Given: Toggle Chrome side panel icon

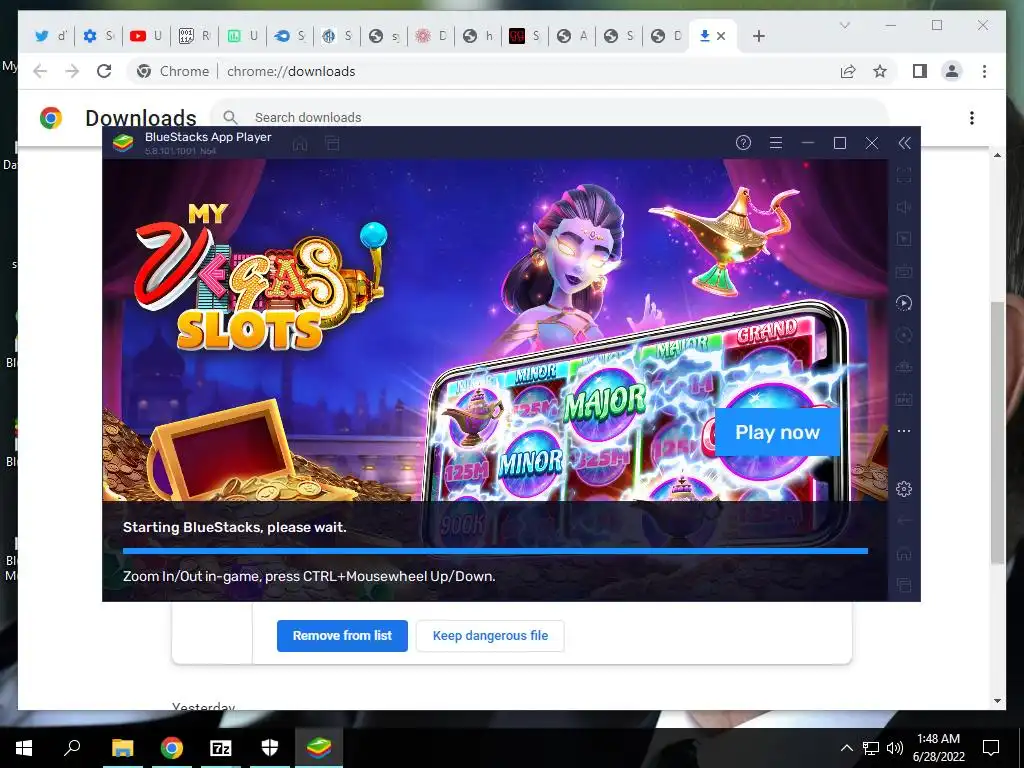Looking at the screenshot, I should pyautogui.click(x=920, y=71).
